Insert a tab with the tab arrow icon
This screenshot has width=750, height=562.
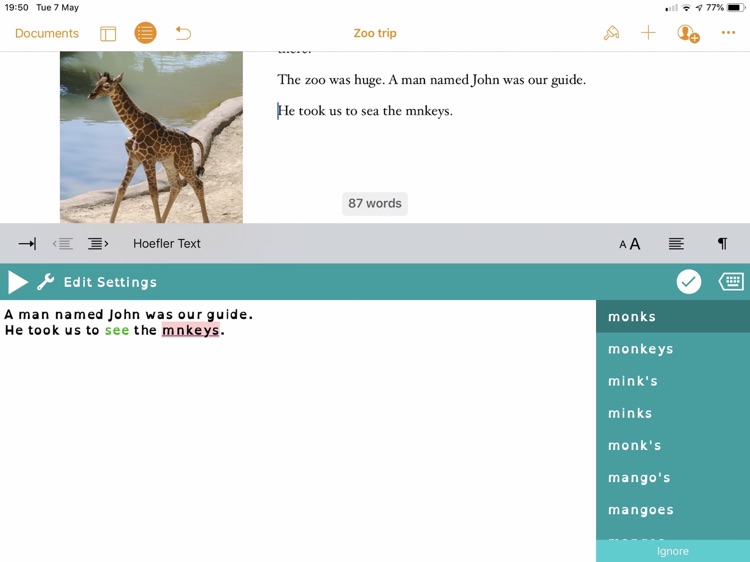[x=27, y=244]
